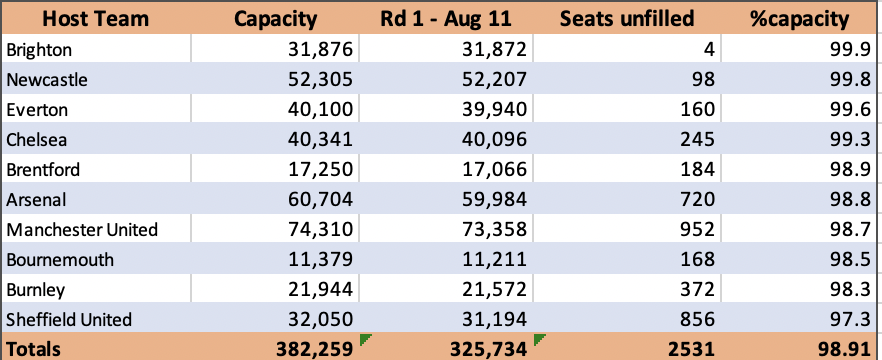Select the Brighton team cell
The width and height of the screenshot is (882, 360).
[x=96, y=50]
